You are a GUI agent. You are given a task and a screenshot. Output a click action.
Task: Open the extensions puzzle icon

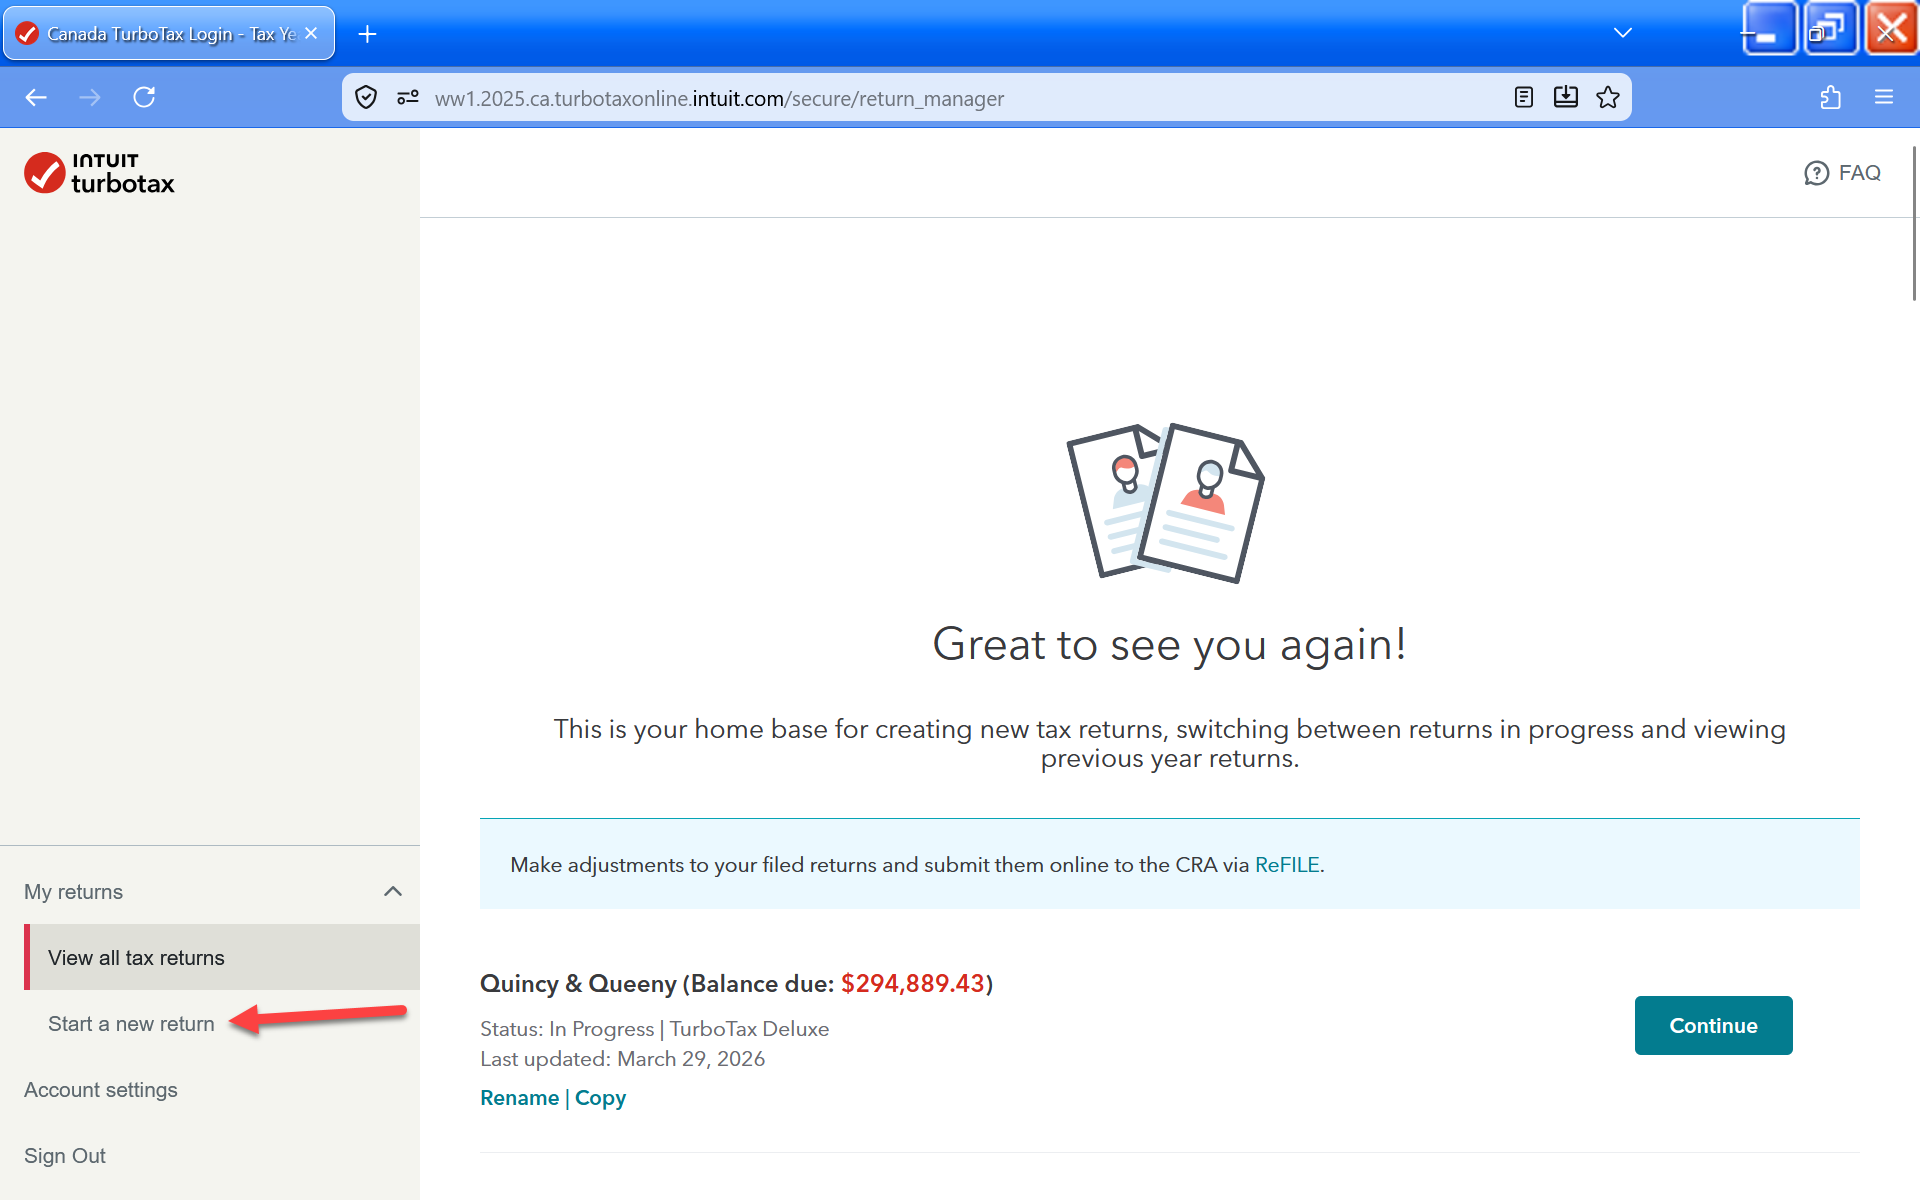tap(1830, 97)
